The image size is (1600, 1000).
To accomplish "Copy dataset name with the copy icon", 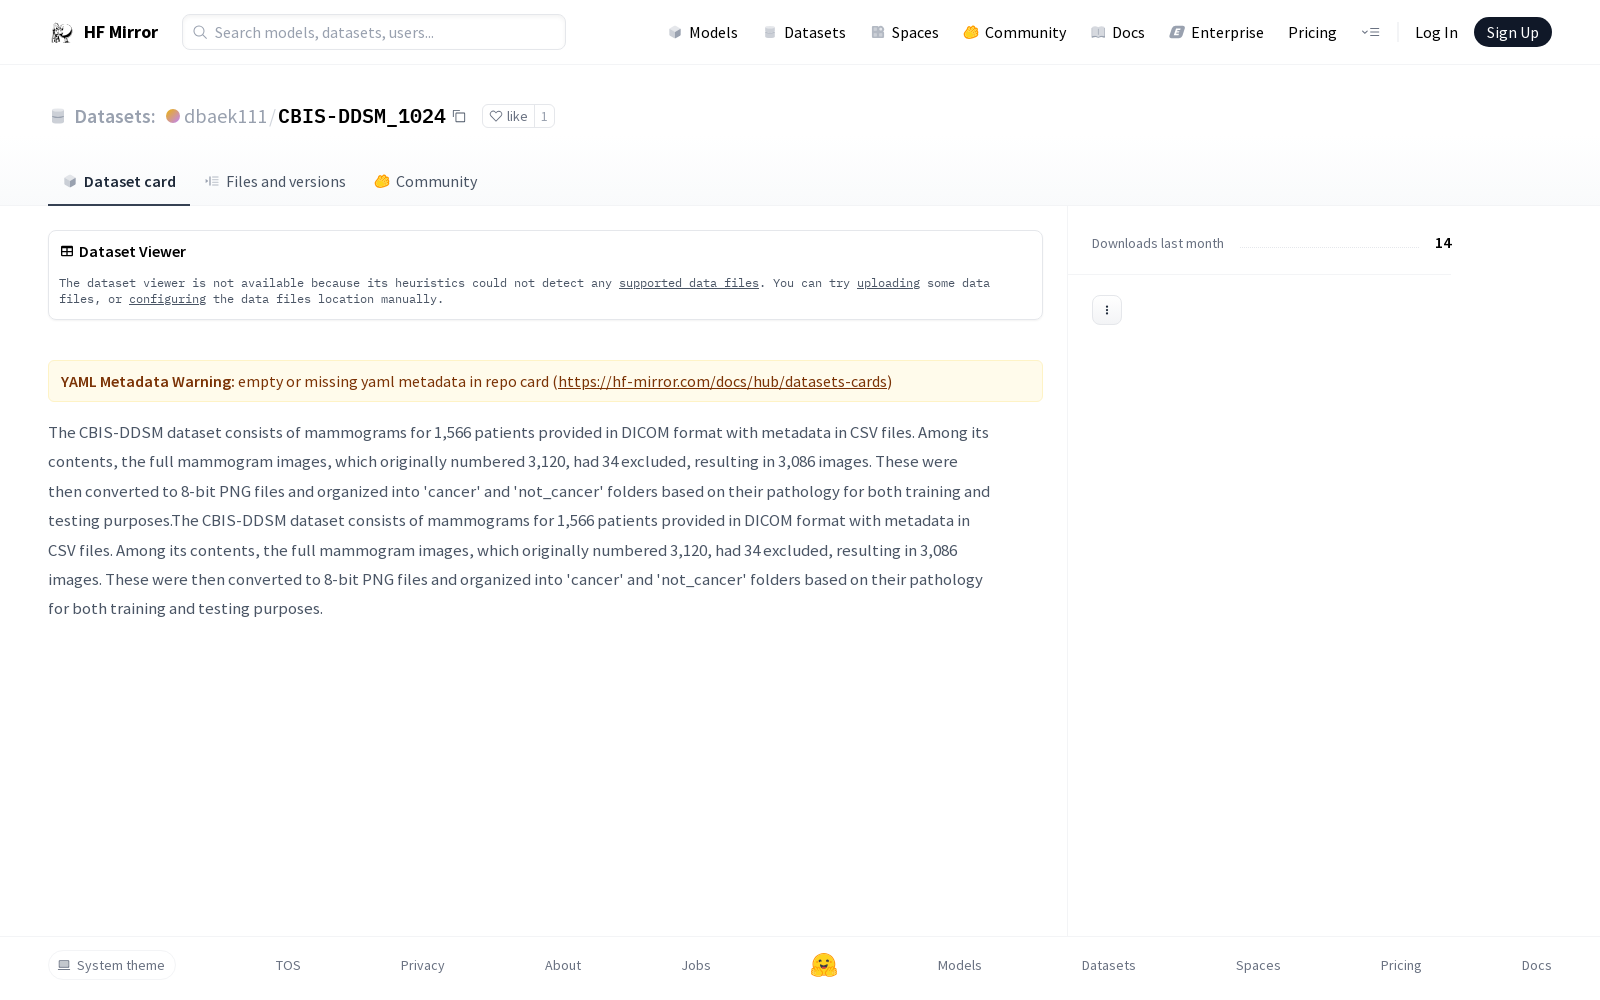I will point(459,116).
